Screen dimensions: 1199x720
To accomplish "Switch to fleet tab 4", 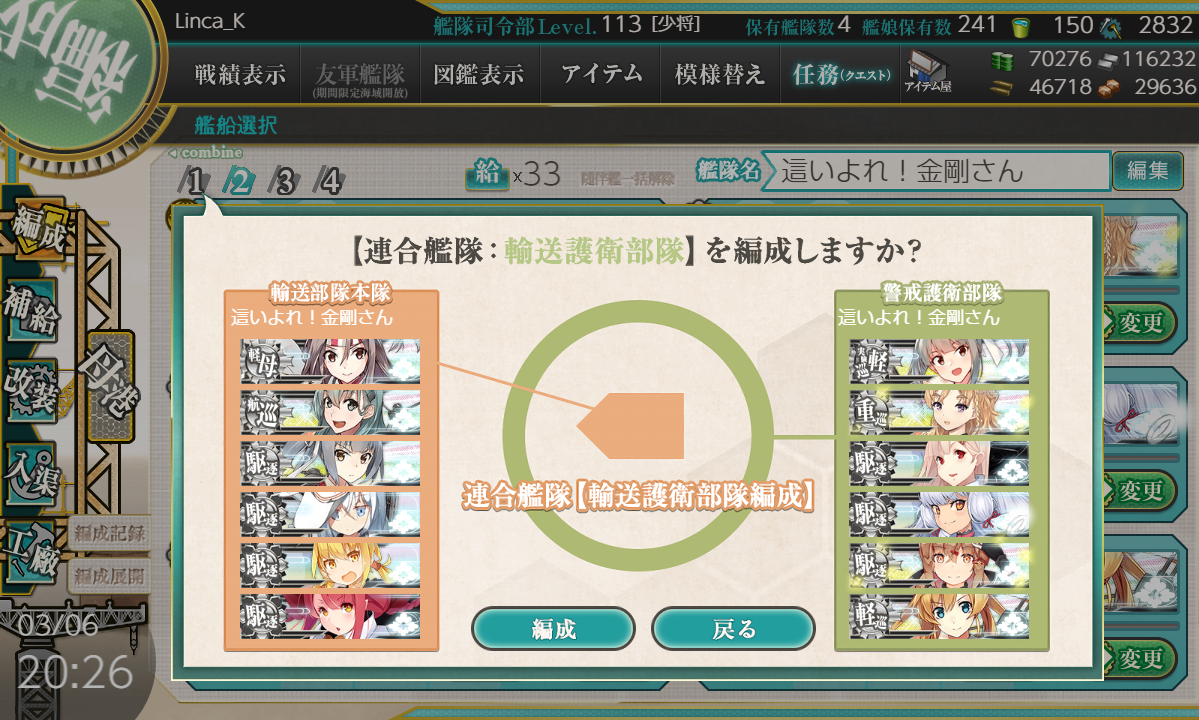I will (330, 182).
